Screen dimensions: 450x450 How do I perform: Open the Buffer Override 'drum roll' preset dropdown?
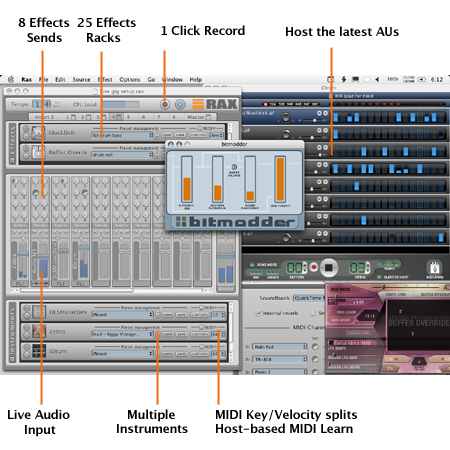click(122, 155)
